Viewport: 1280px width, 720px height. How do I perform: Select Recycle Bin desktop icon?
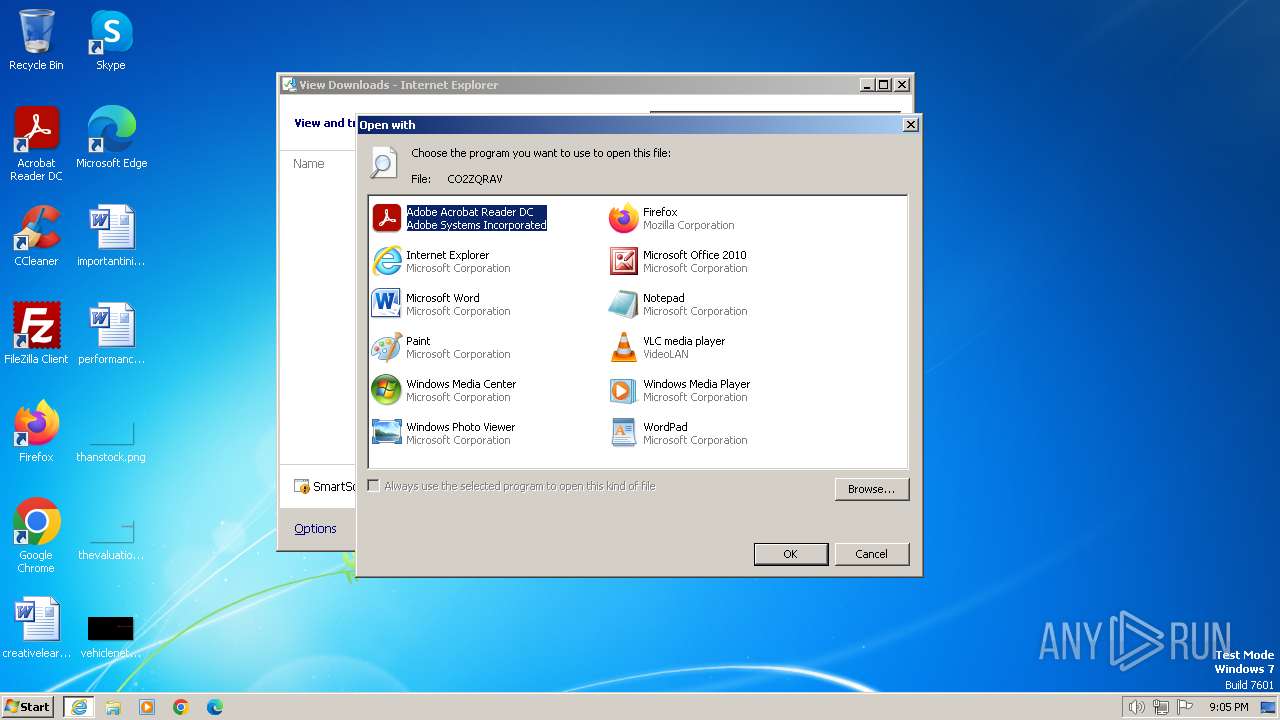click(36, 40)
